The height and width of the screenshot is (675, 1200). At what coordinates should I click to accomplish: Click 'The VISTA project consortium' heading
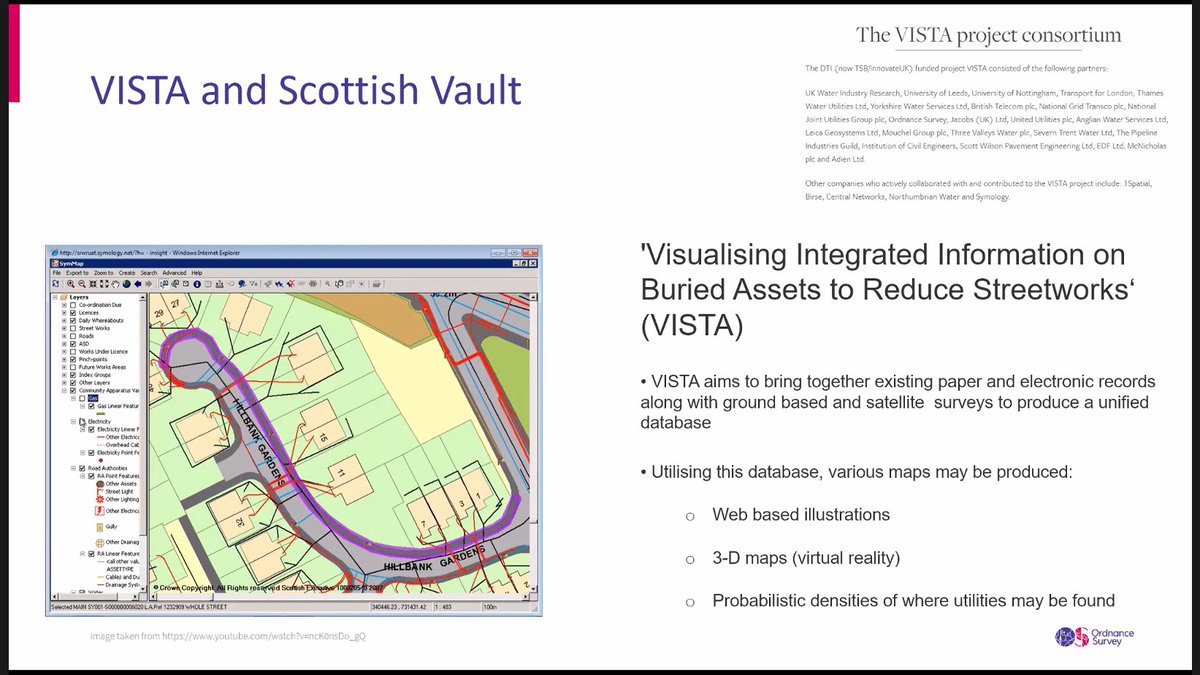pos(989,35)
